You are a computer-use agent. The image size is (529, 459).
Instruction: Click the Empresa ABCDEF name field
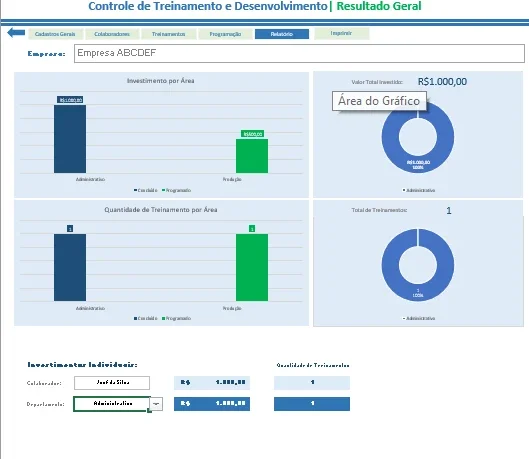pyautogui.click(x=299, y=53)
